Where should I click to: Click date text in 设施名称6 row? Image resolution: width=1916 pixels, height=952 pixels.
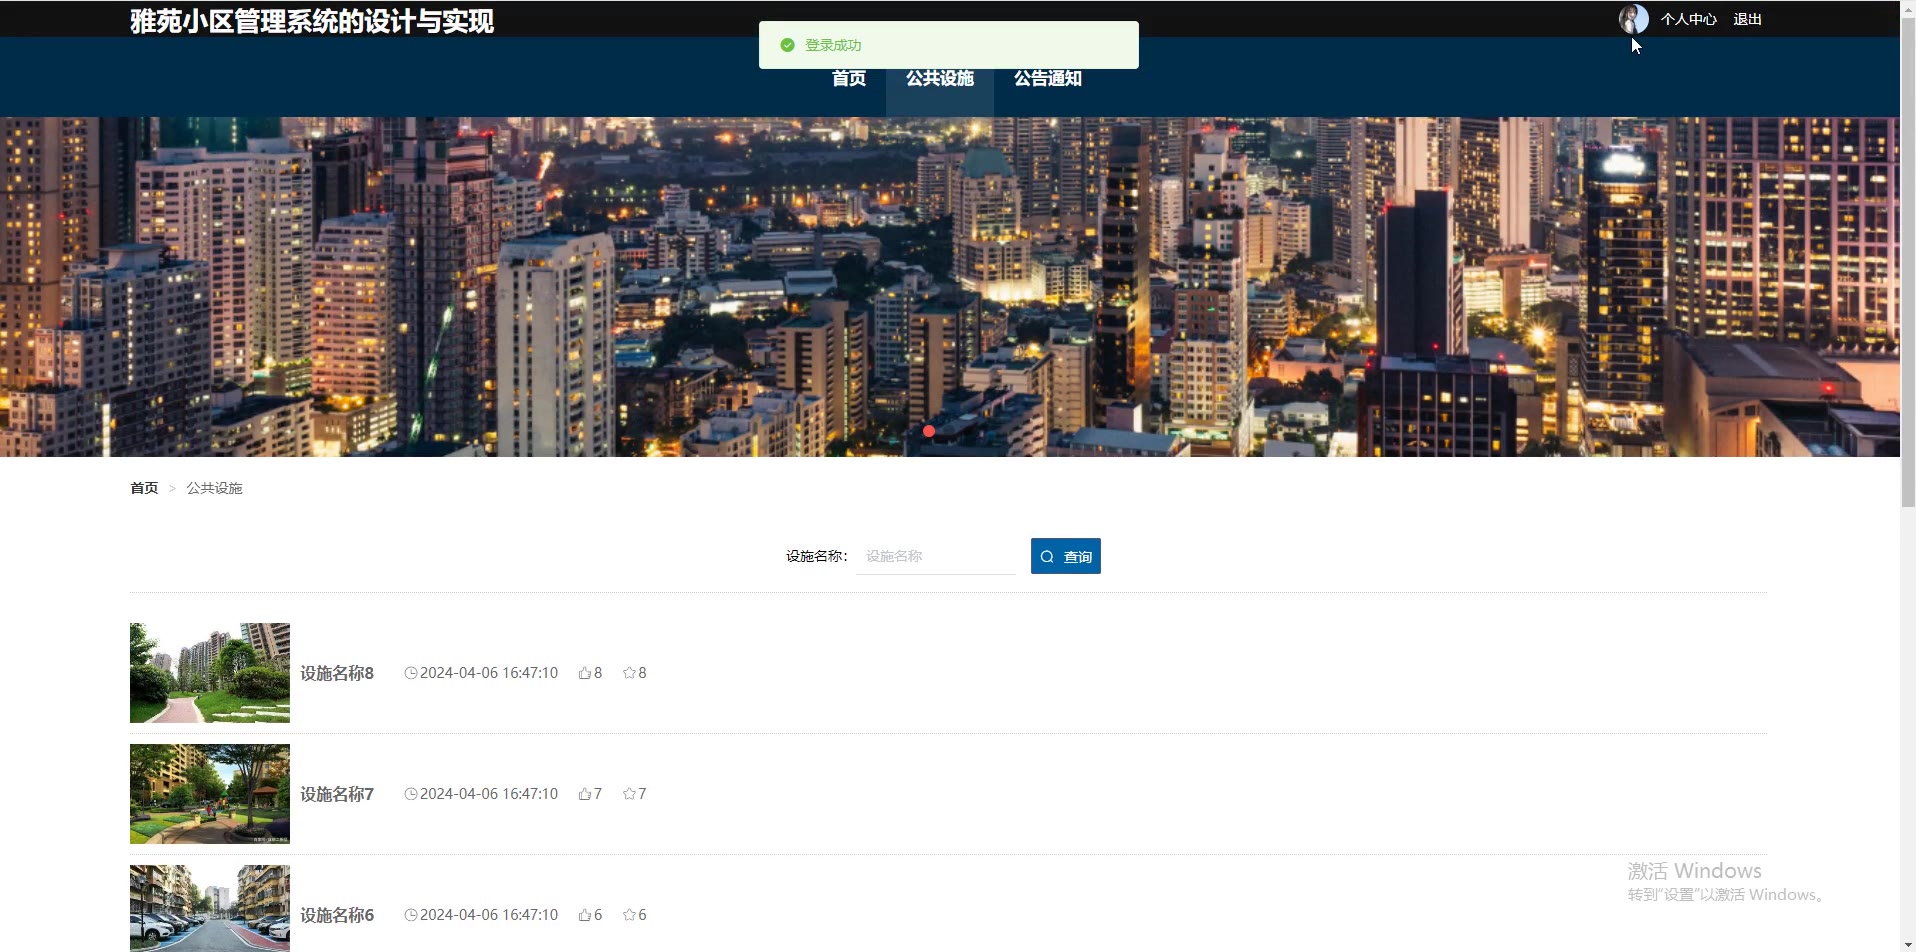pos(489,915)
